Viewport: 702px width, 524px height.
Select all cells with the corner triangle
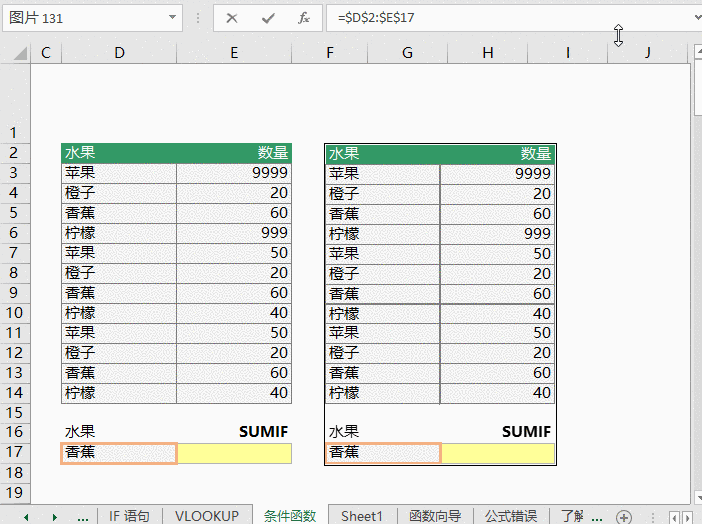(20, 53)
